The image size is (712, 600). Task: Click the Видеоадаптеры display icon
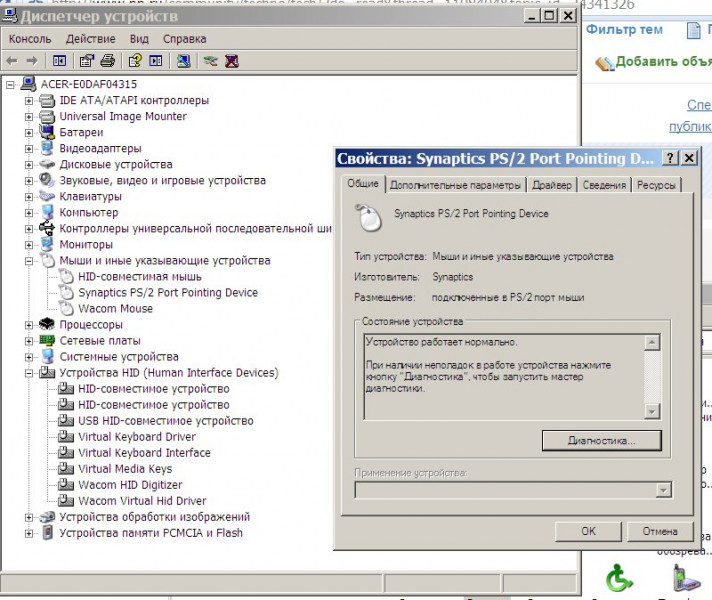(47, 148)
